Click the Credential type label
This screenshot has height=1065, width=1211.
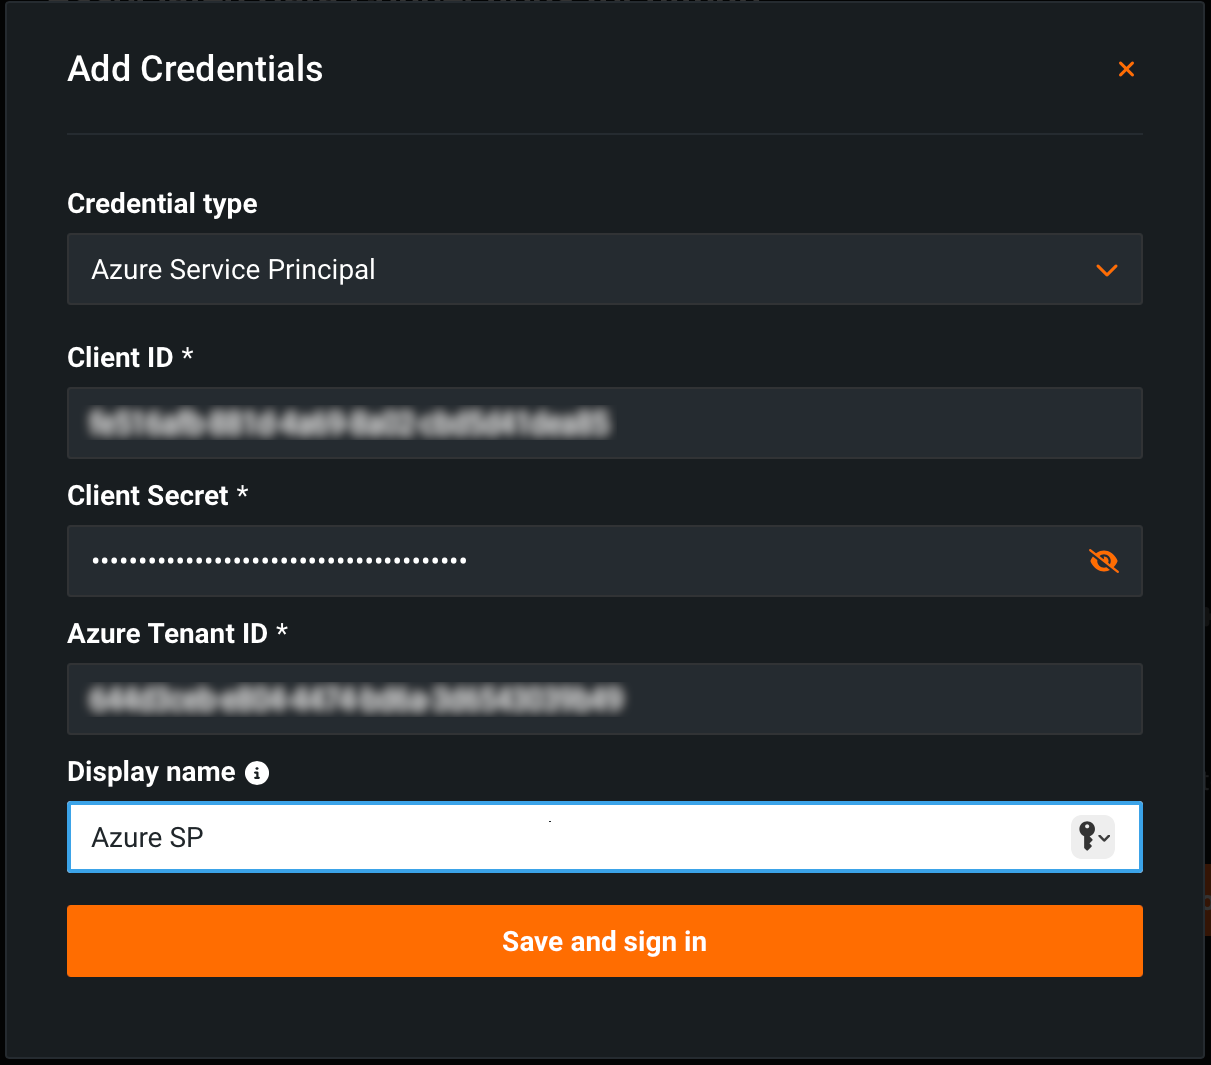pos(162,204)
